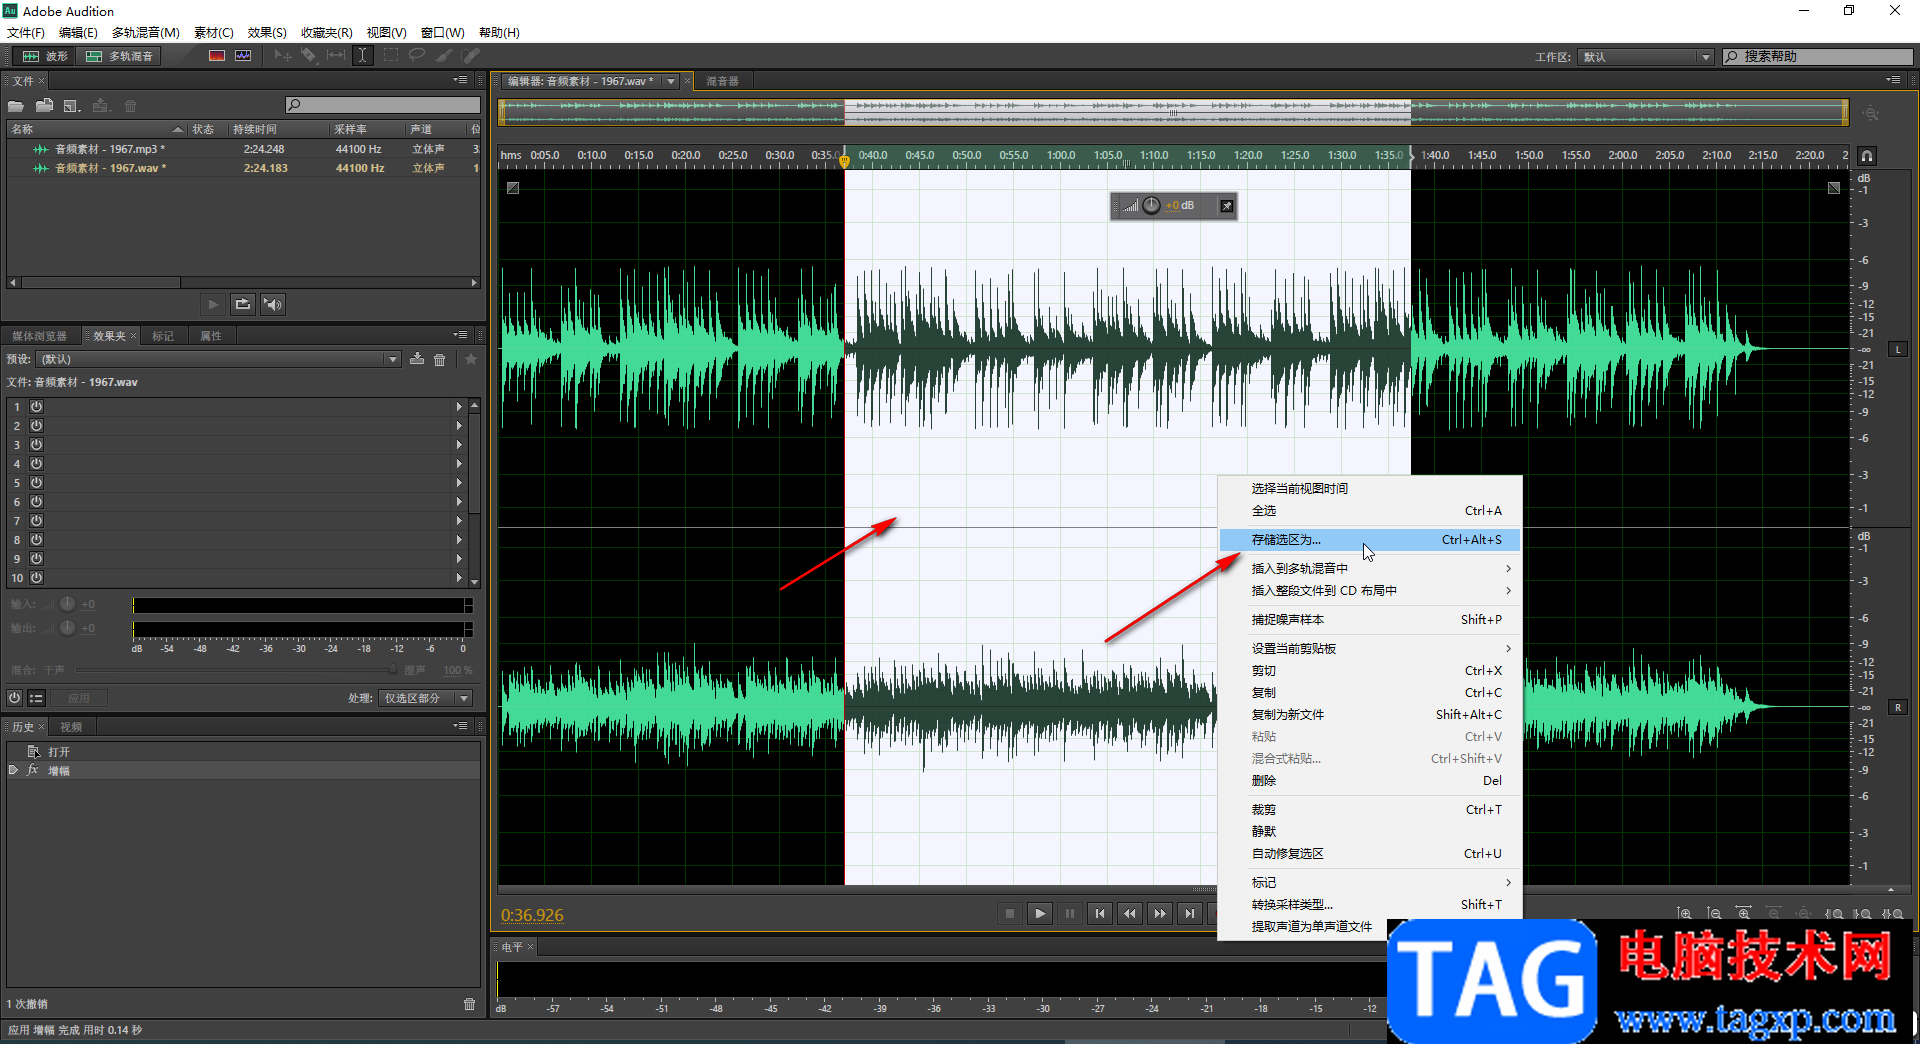1920x1044 pixels.
Task: Show the spectral pitch display
Action: (x=243, y=56)
